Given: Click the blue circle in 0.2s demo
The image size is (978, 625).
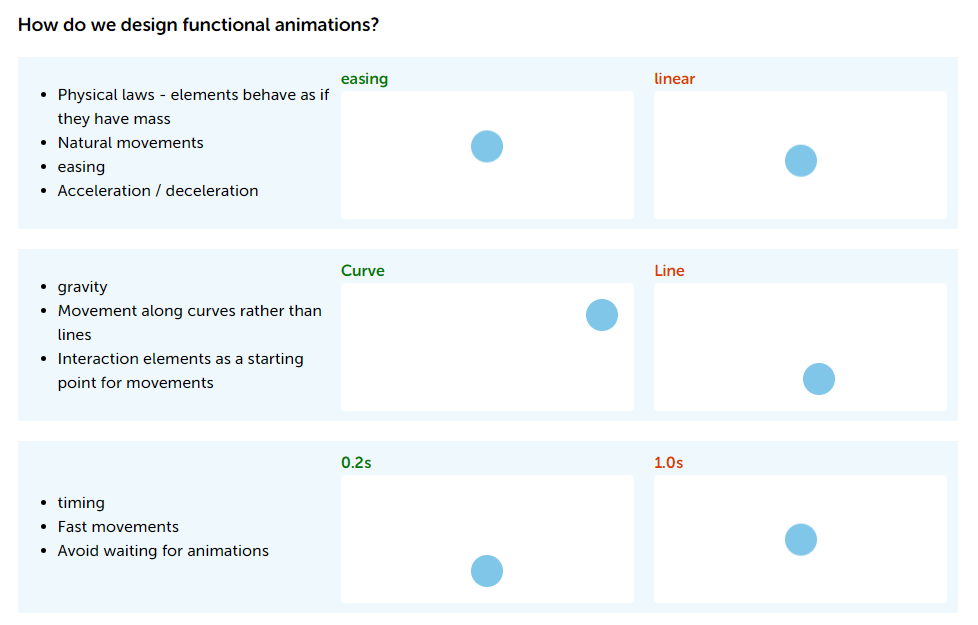Looking at the screenshot, I should pos(487,571).
